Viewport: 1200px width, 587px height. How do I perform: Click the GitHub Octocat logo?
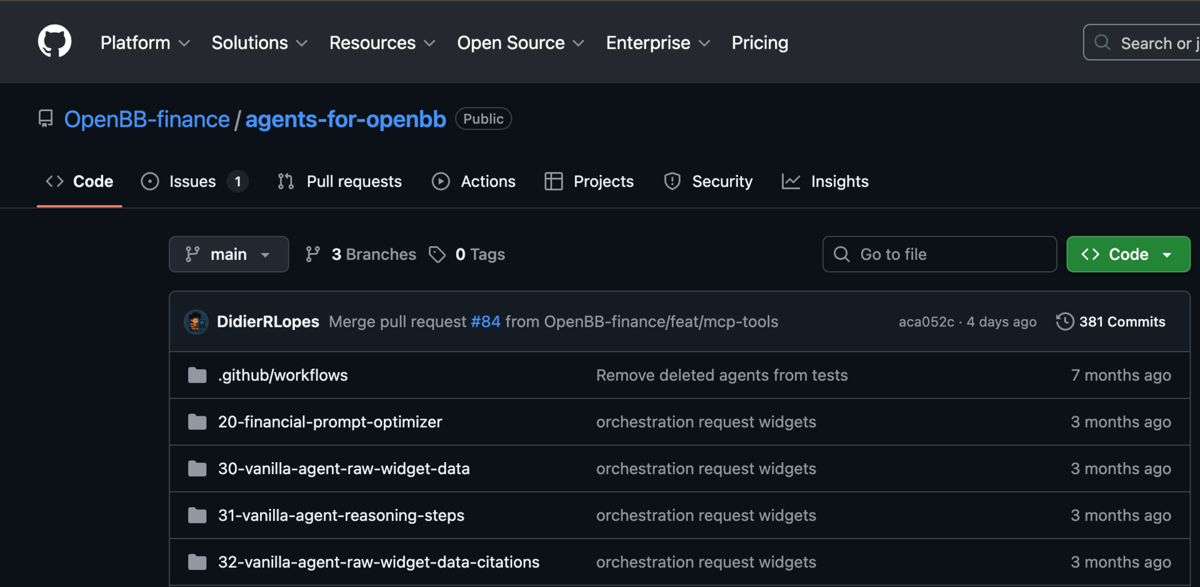click(54, 42)
